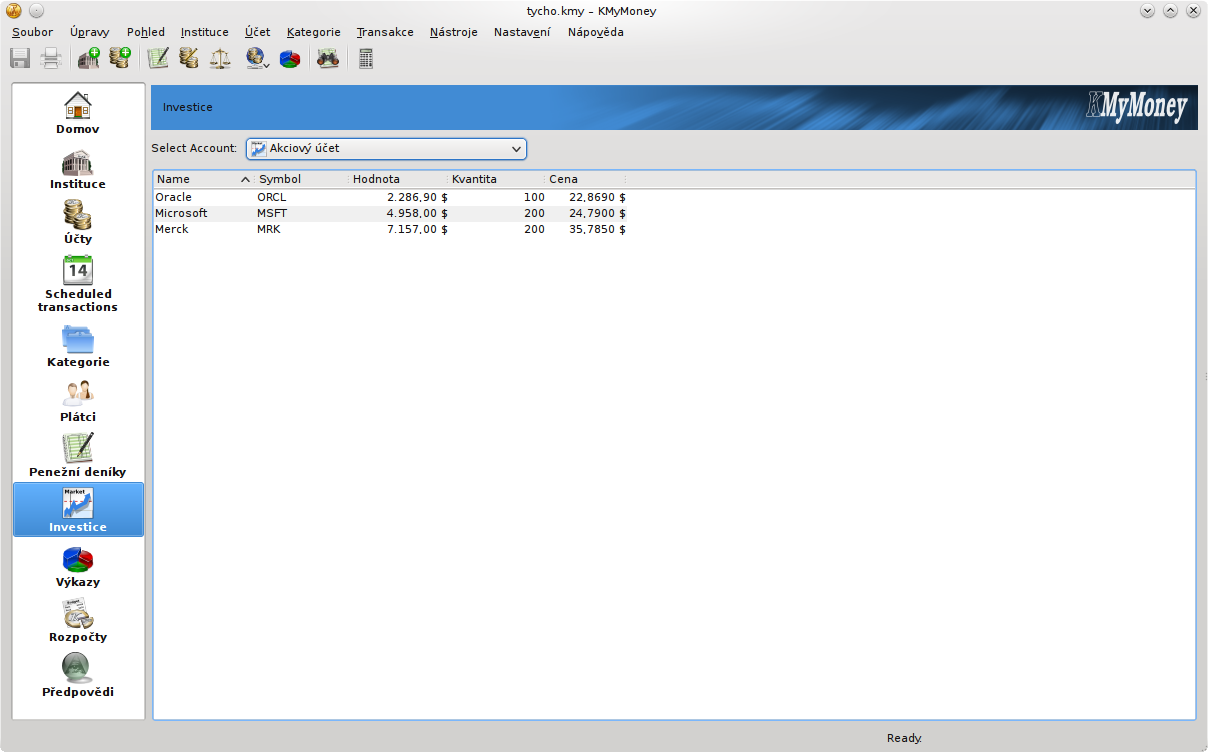Go to the Domov home view
Image resolution: width=1208 pixels, height=752 pixels.
(x=78, y=112)
